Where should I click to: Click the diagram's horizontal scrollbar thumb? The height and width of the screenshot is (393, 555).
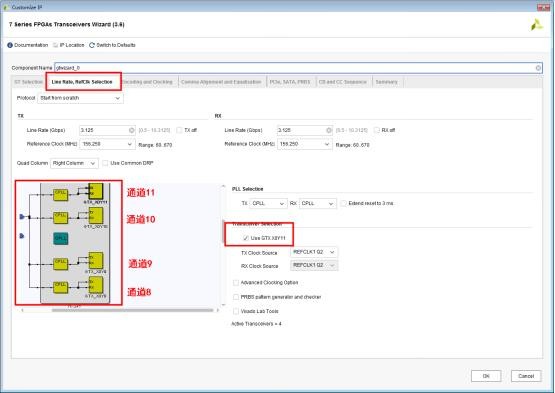133,311
